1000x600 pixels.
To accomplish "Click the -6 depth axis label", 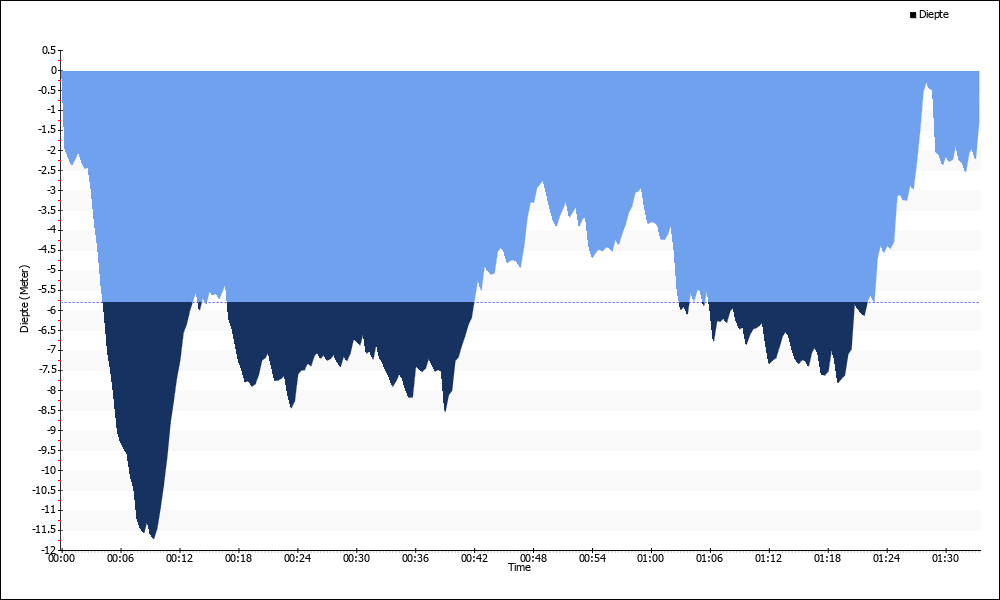I will click(51, 310).
